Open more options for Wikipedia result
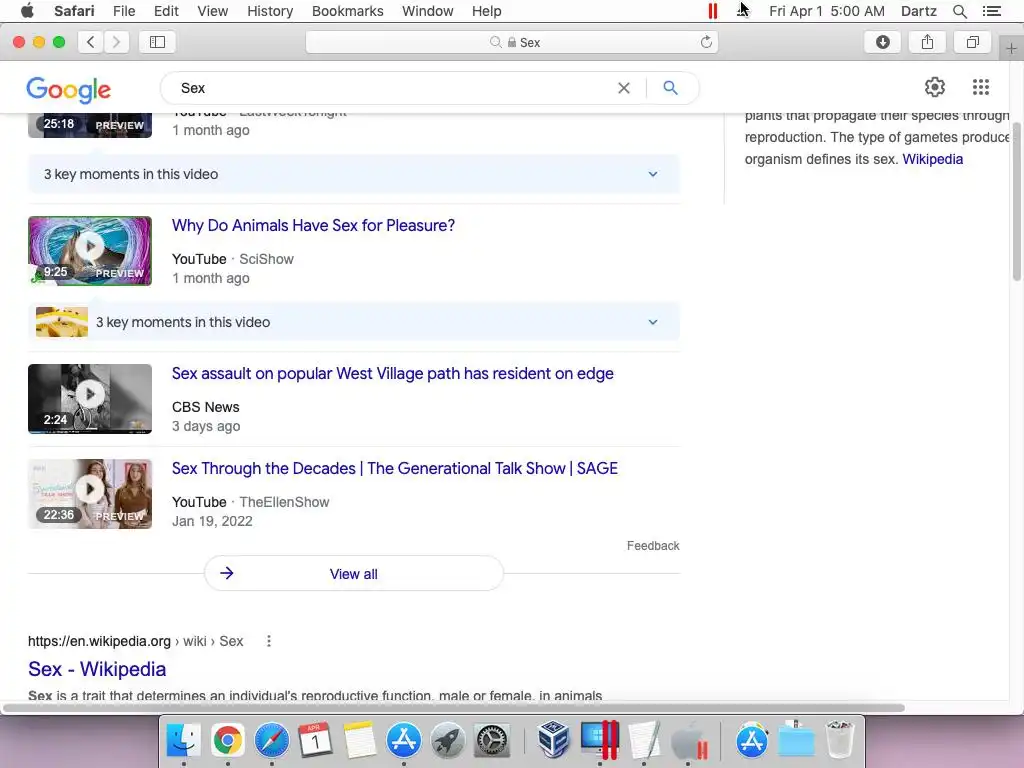The height and width of the screenshot is (768, 1024). 268,641
